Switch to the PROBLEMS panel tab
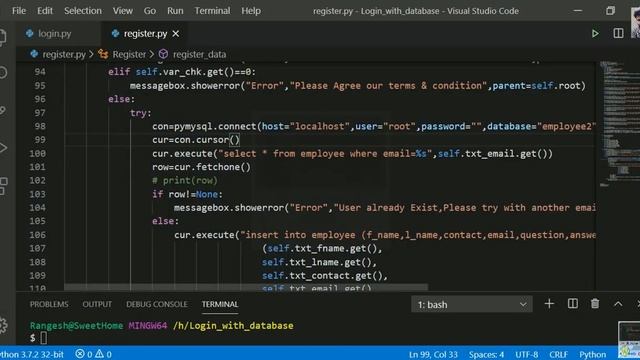640x360 pixels. click(x=49, y=304)
